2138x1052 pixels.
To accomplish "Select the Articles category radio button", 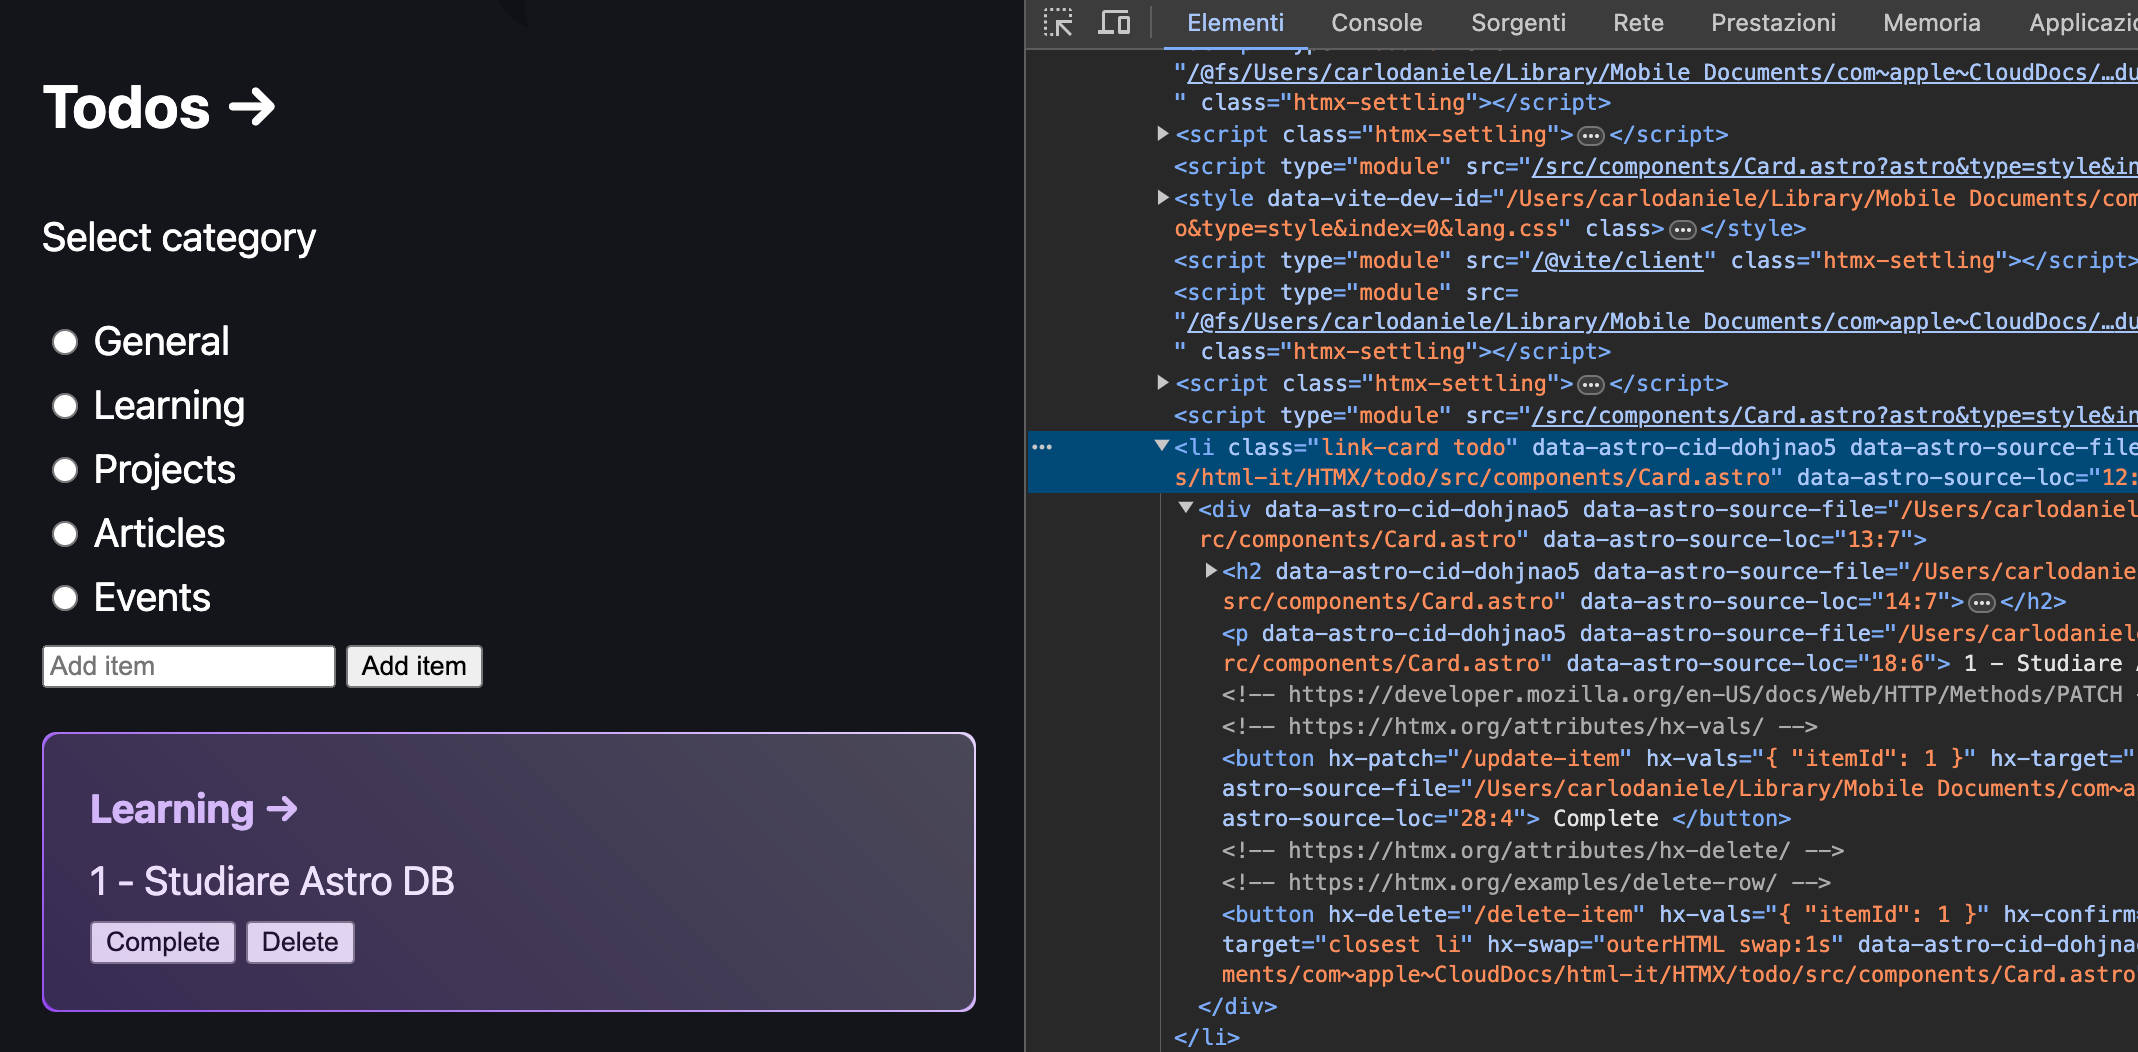I will tap(65, 534).
